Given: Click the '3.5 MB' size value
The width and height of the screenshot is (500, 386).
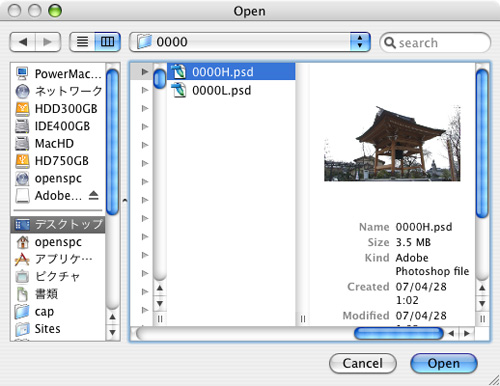Looking at the screenshot, I should click(x=413, y=242).
